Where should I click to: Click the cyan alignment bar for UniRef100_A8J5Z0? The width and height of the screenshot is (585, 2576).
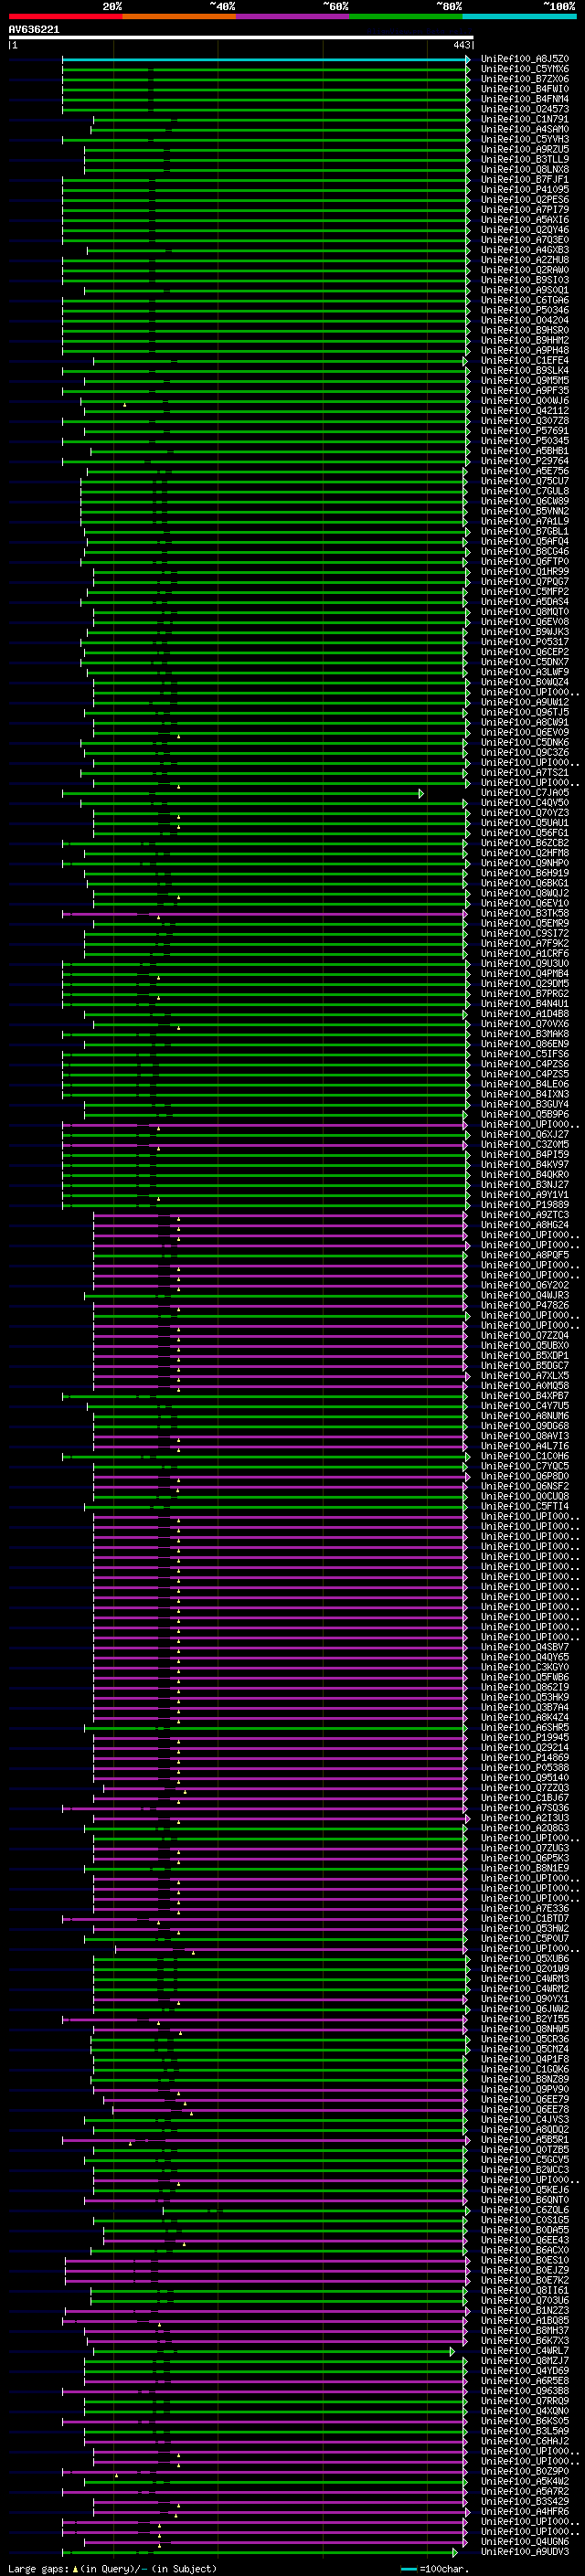[x=264, y=59]
